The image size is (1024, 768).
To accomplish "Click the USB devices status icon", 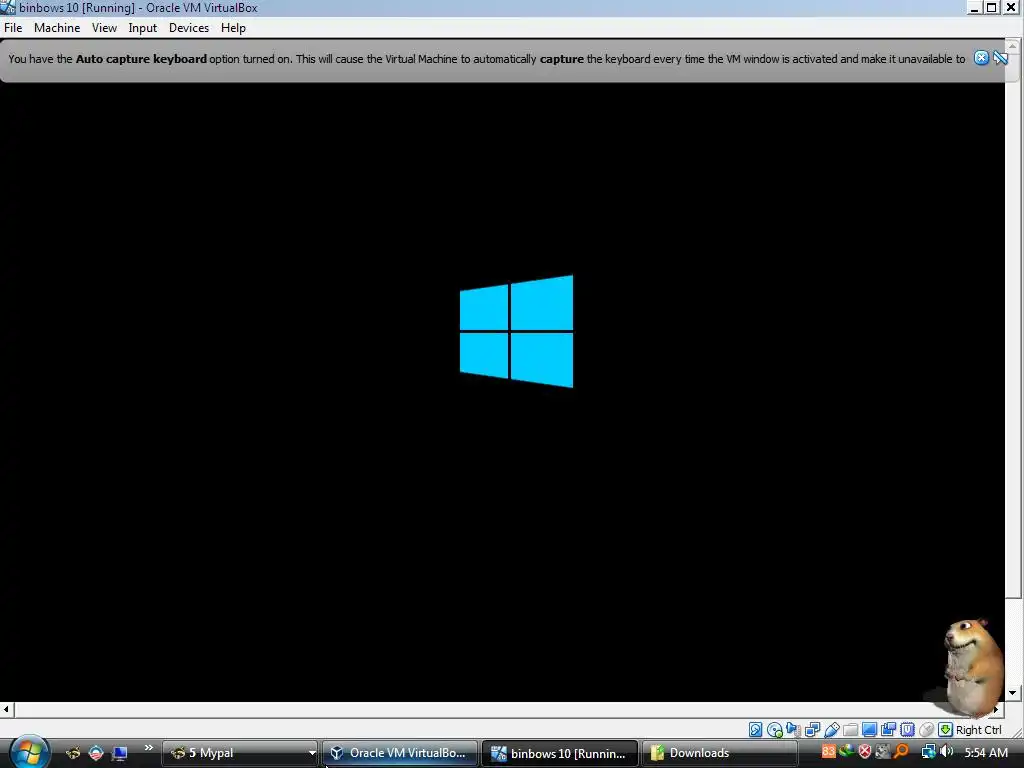I will 831,729.
